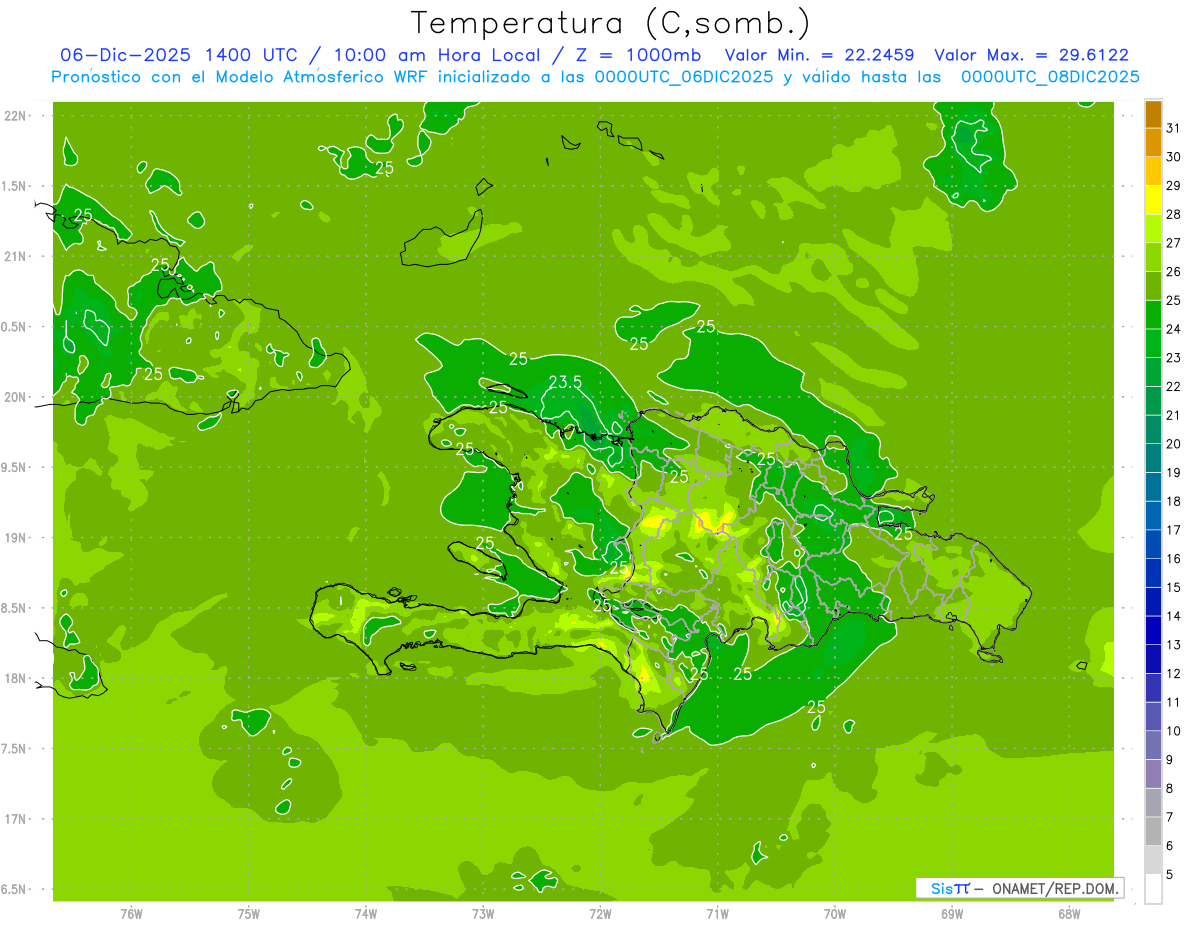Click the "11" value on the color legend

[1174, 702]
